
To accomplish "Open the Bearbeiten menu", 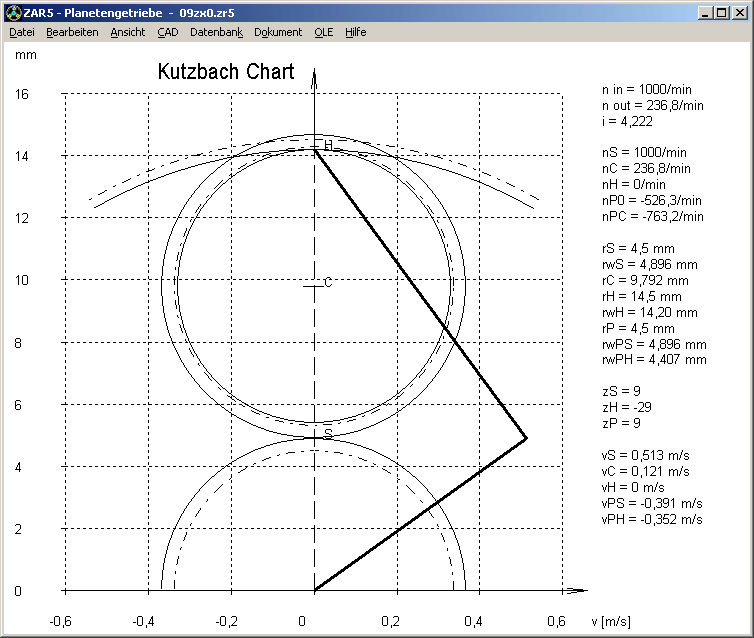I will click(72, 32).
